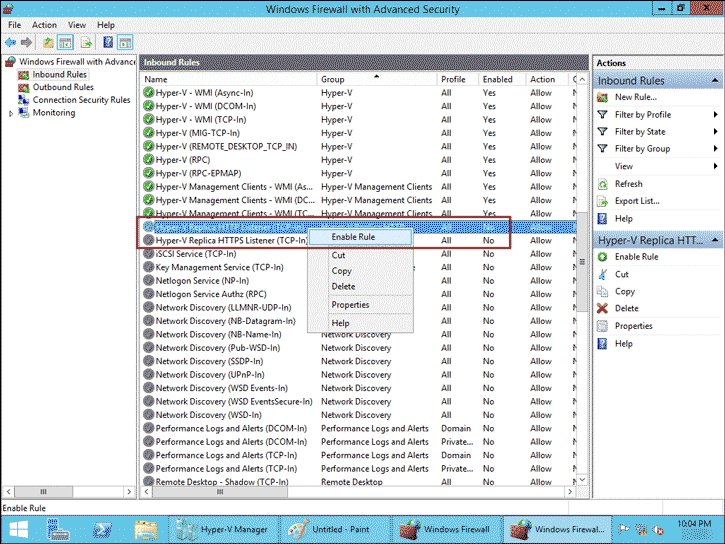Open the View menu

77,25
